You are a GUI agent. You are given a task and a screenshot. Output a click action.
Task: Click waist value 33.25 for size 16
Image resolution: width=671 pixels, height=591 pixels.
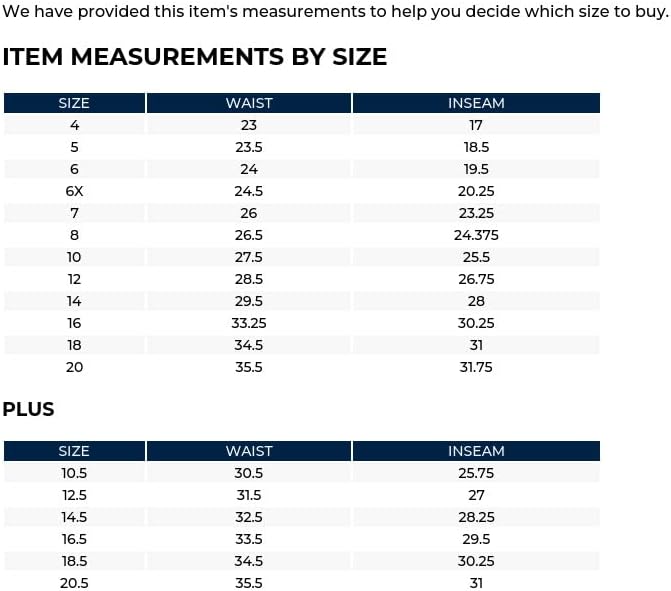[x=249, y=323]
